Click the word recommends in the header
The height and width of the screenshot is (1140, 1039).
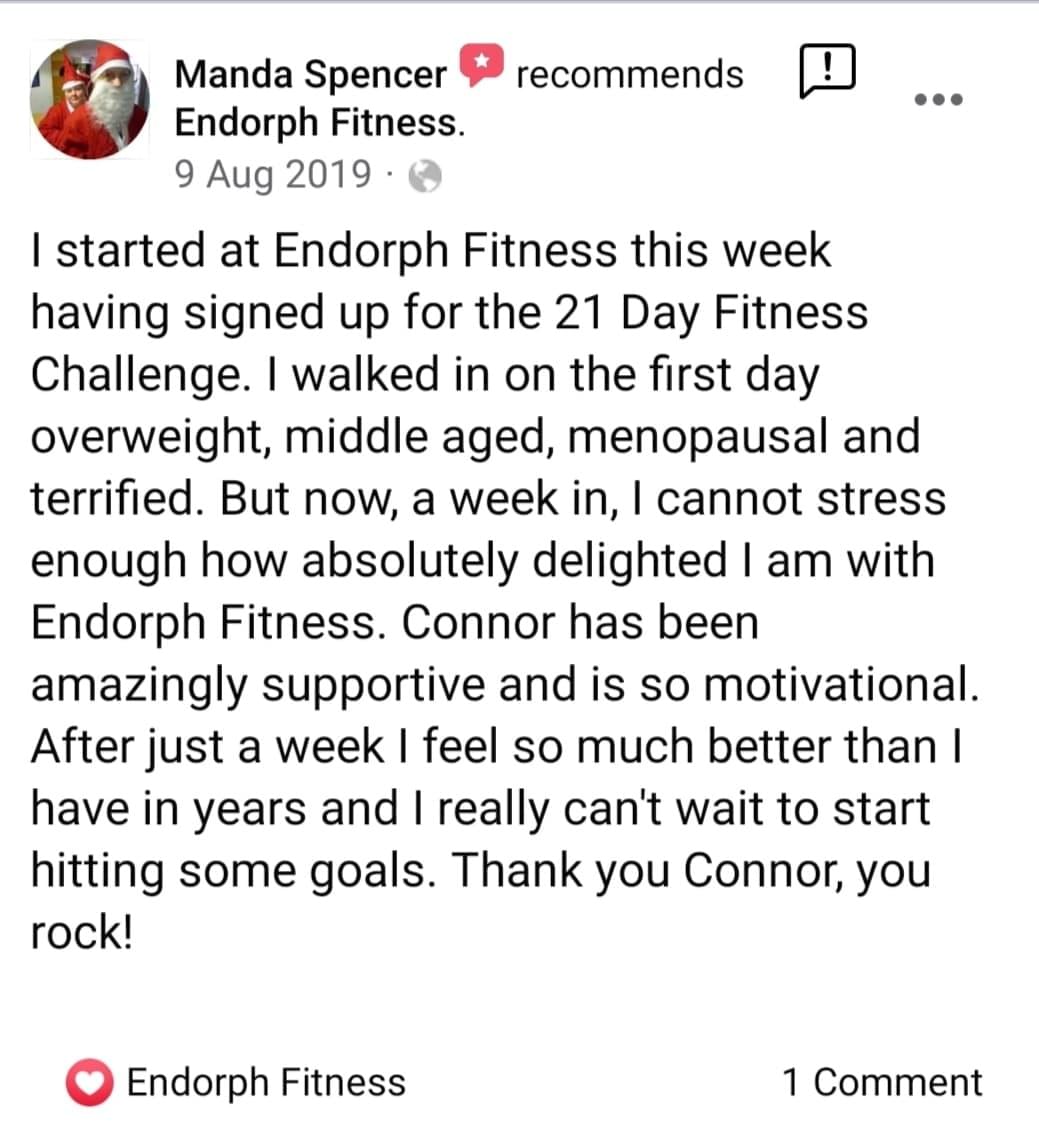click(630, 74)
